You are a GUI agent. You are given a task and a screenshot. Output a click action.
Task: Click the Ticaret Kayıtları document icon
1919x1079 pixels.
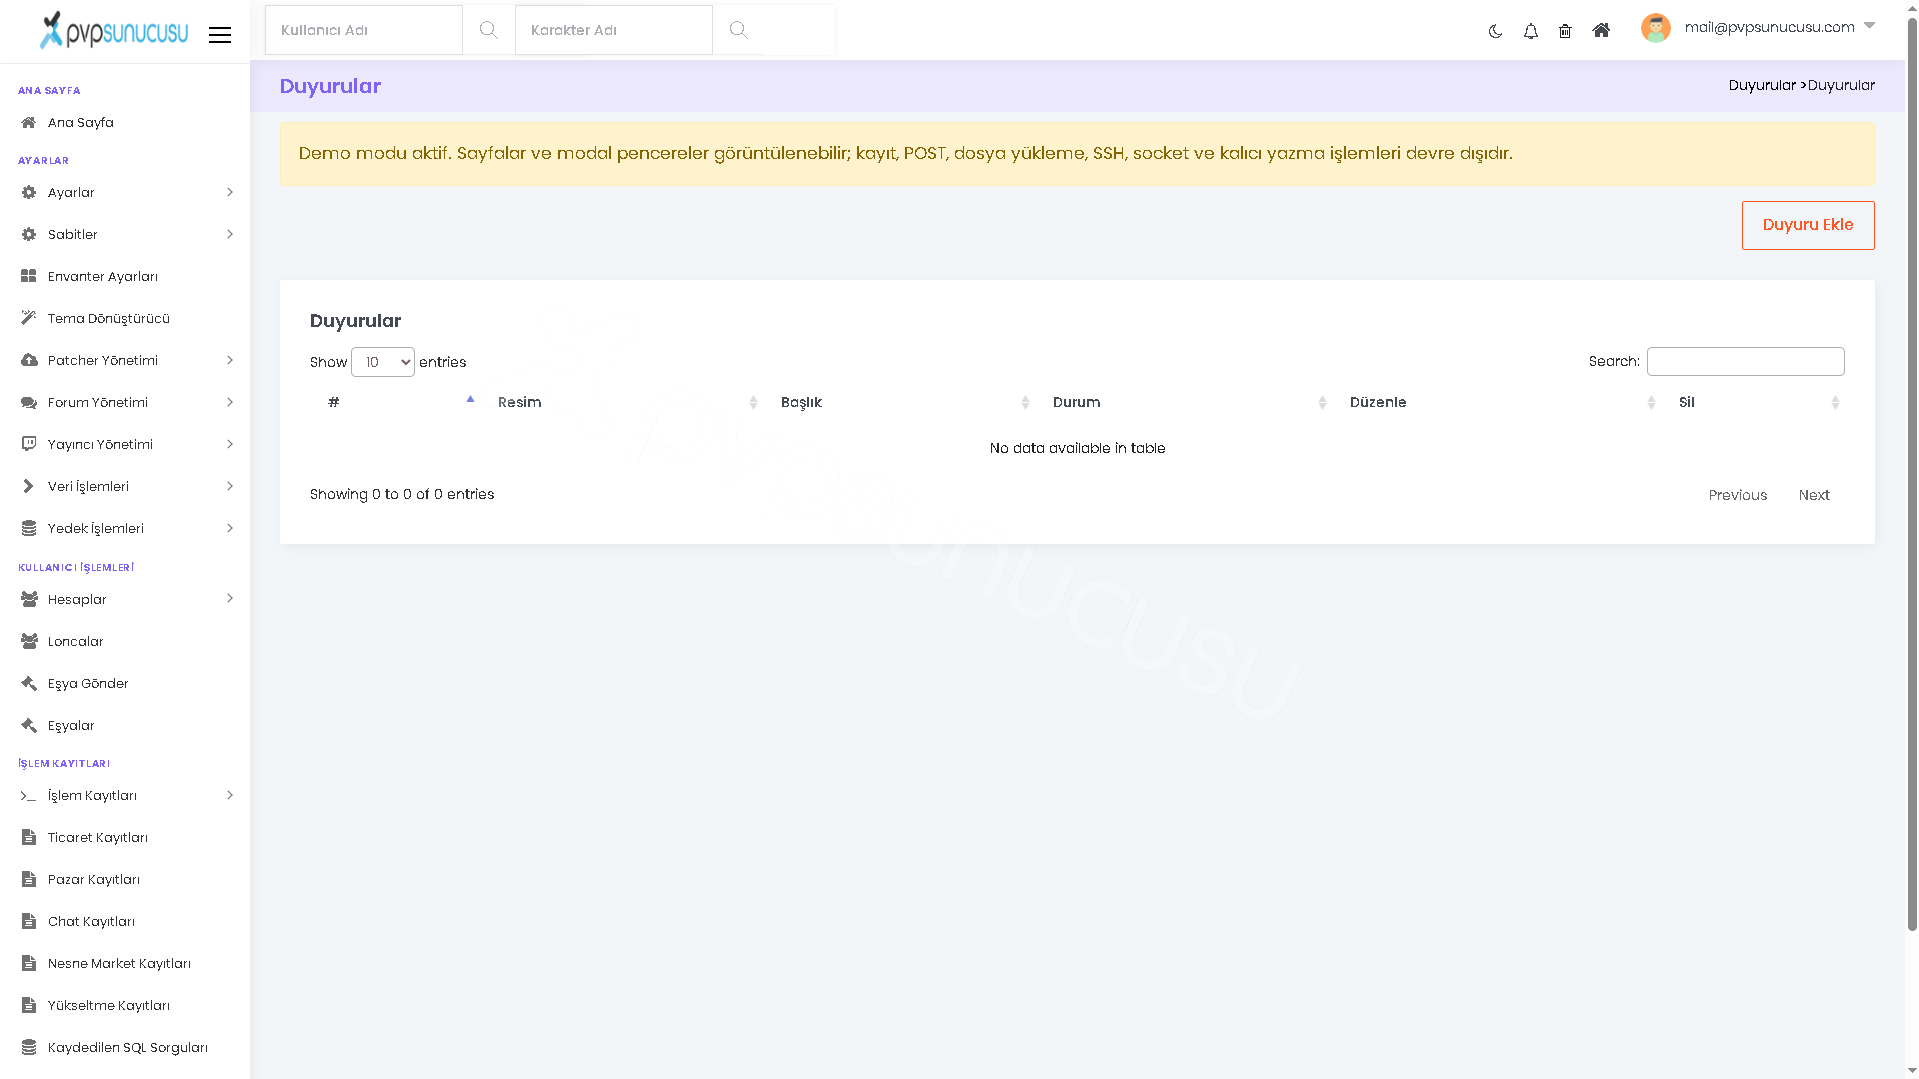tap(29, 837)
